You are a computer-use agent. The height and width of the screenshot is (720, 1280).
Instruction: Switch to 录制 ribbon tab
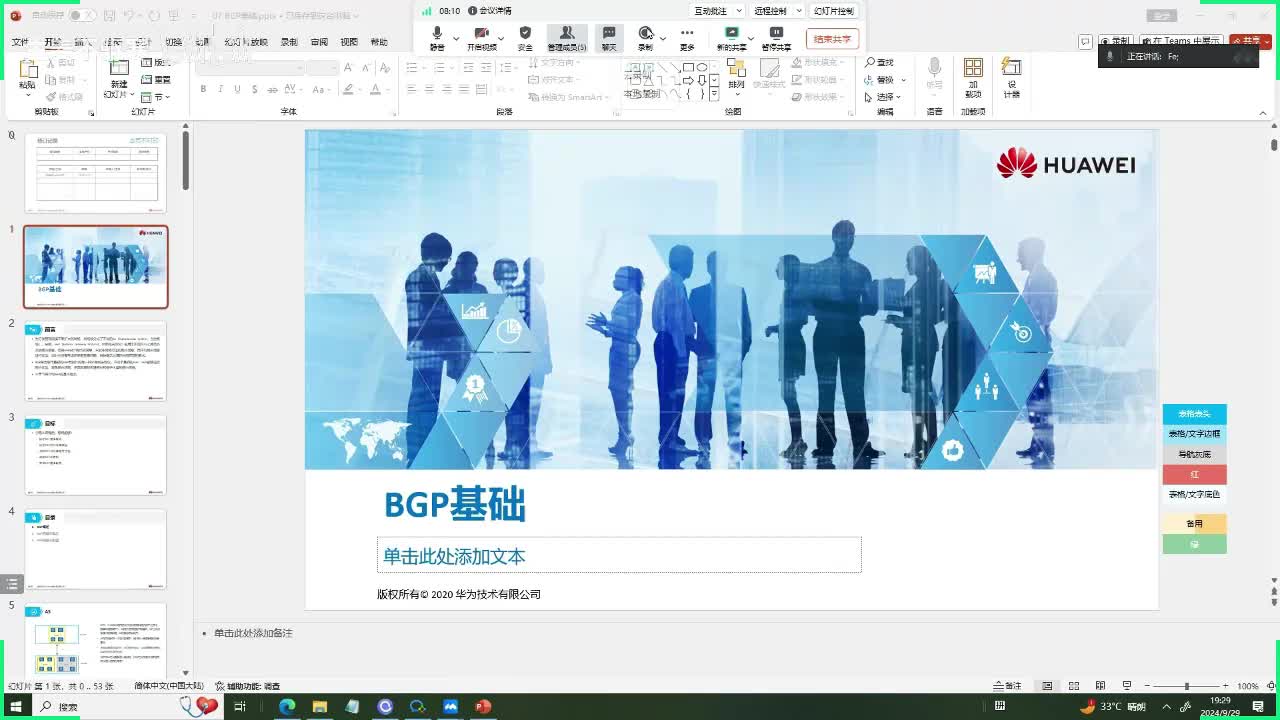pos(289,43)
